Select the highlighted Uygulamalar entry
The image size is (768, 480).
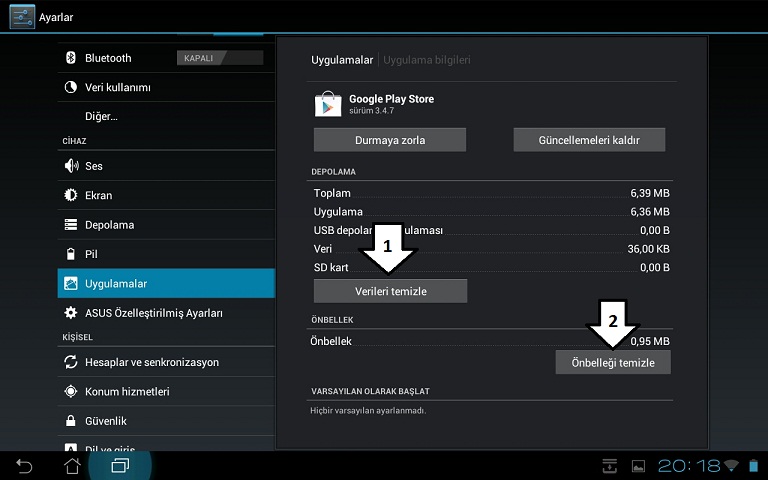[x=166, y=283]
